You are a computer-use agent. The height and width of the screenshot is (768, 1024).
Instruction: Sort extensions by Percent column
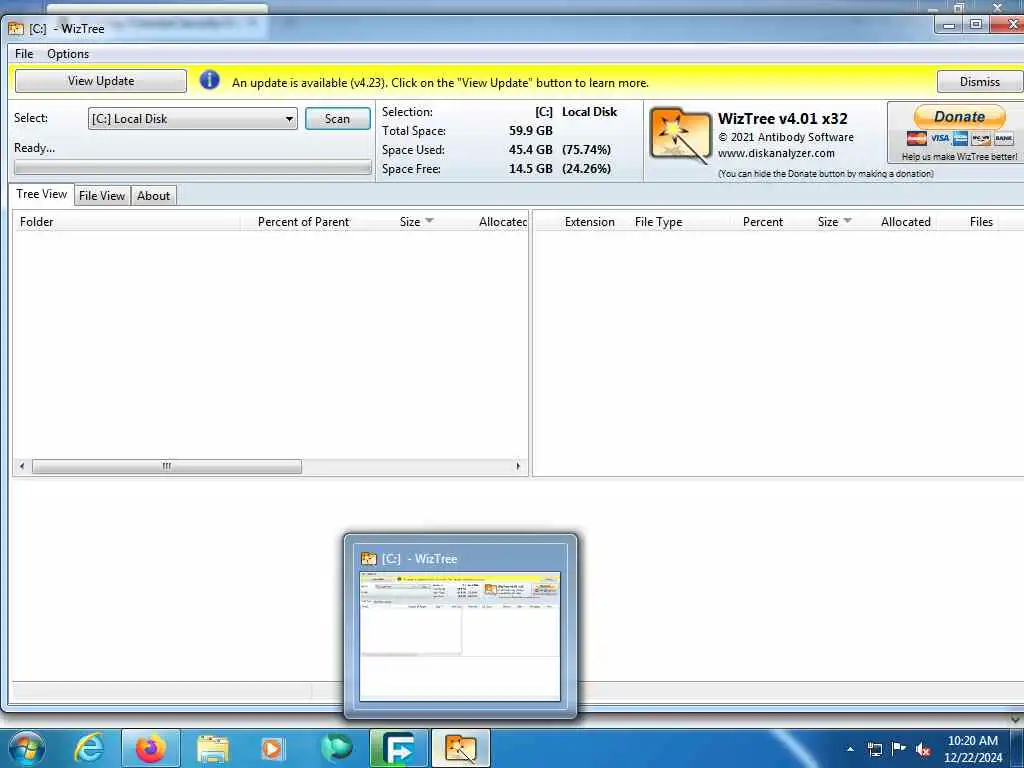pyautogui.click(x=762, y=221)
